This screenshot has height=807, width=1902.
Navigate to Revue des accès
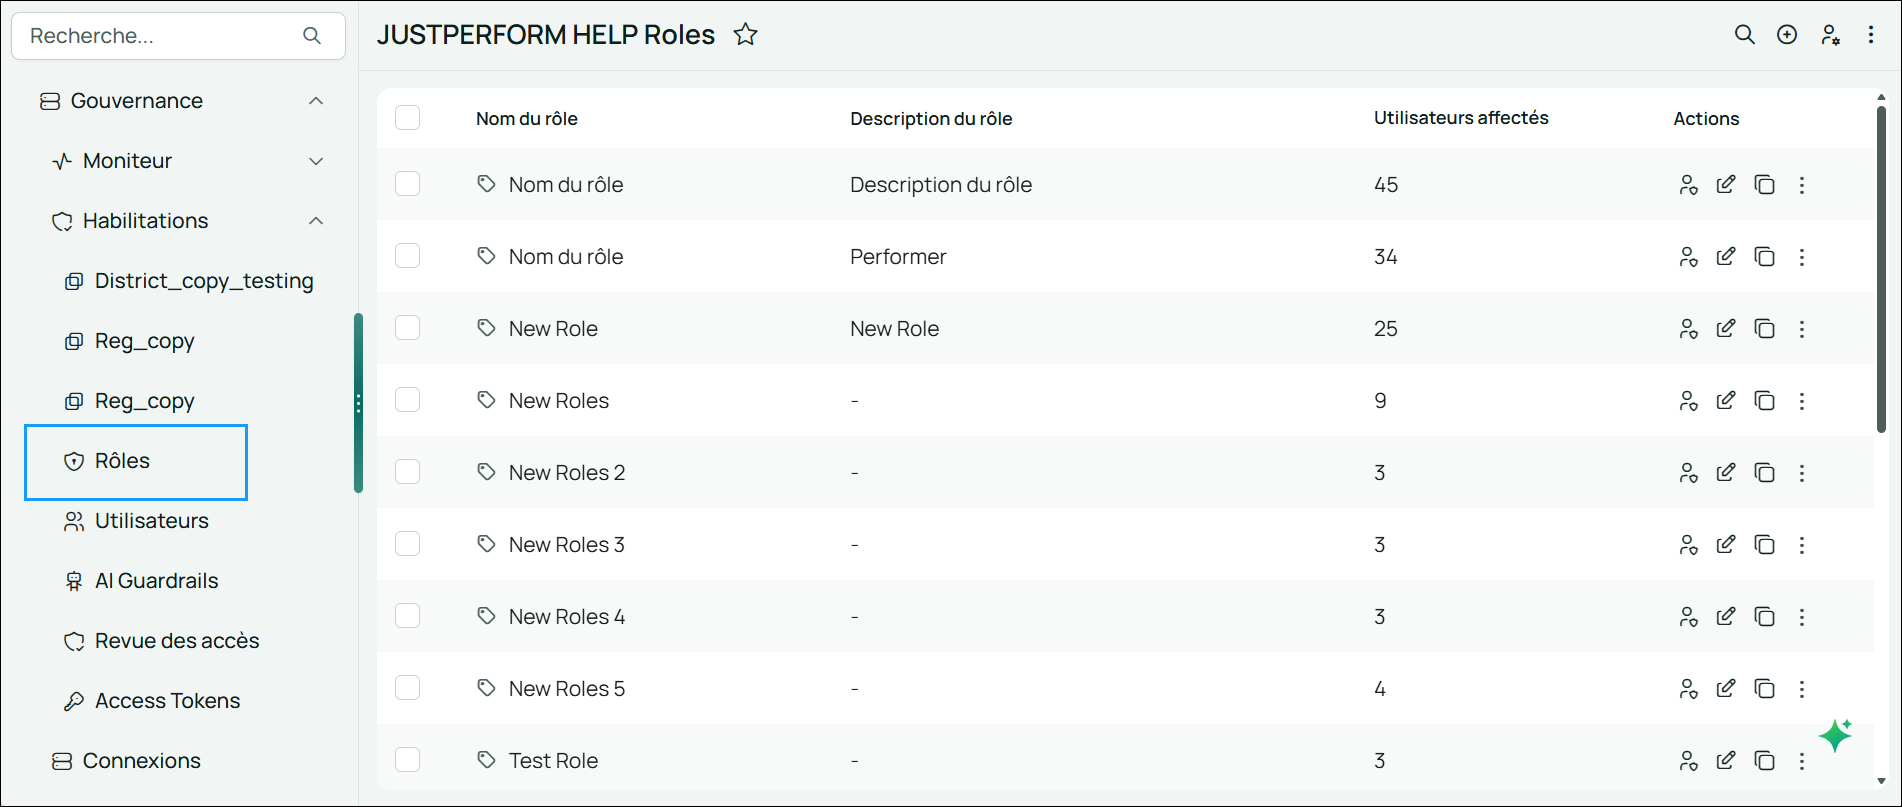[177, 641]
